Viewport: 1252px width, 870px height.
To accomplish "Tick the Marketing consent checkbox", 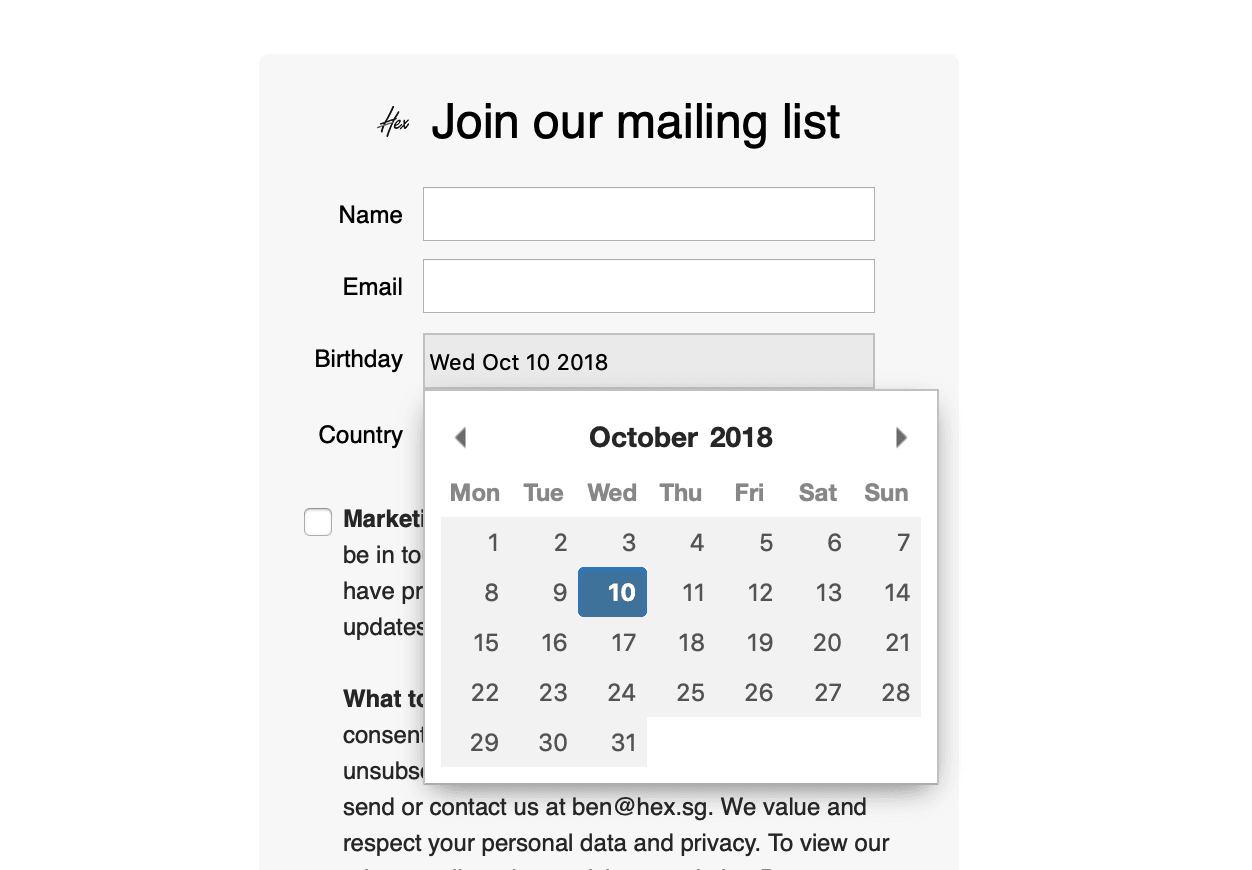I will click(x=318, y=522).
